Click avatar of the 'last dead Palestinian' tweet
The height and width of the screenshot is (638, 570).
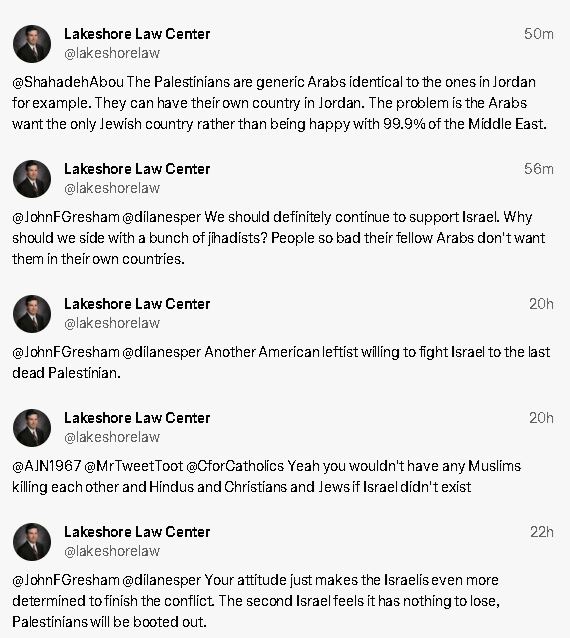pyautogui.click(x=32, y=314)
